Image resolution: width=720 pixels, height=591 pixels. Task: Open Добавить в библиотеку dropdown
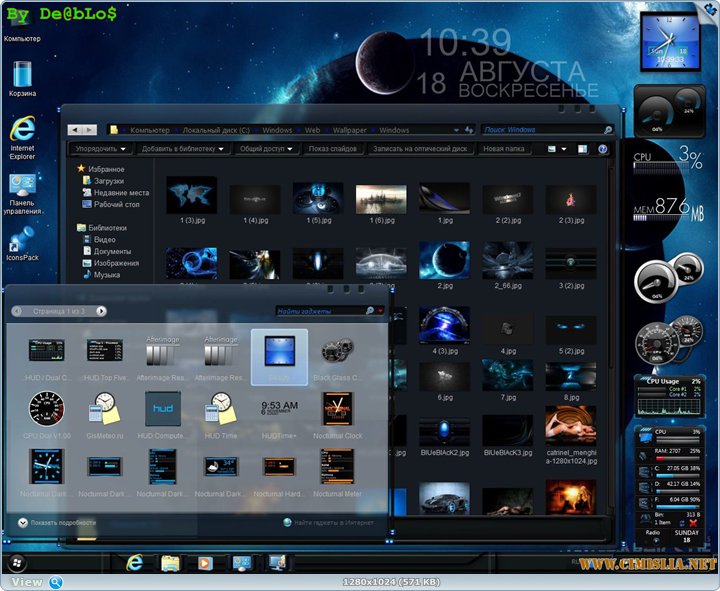pos(184,149)
